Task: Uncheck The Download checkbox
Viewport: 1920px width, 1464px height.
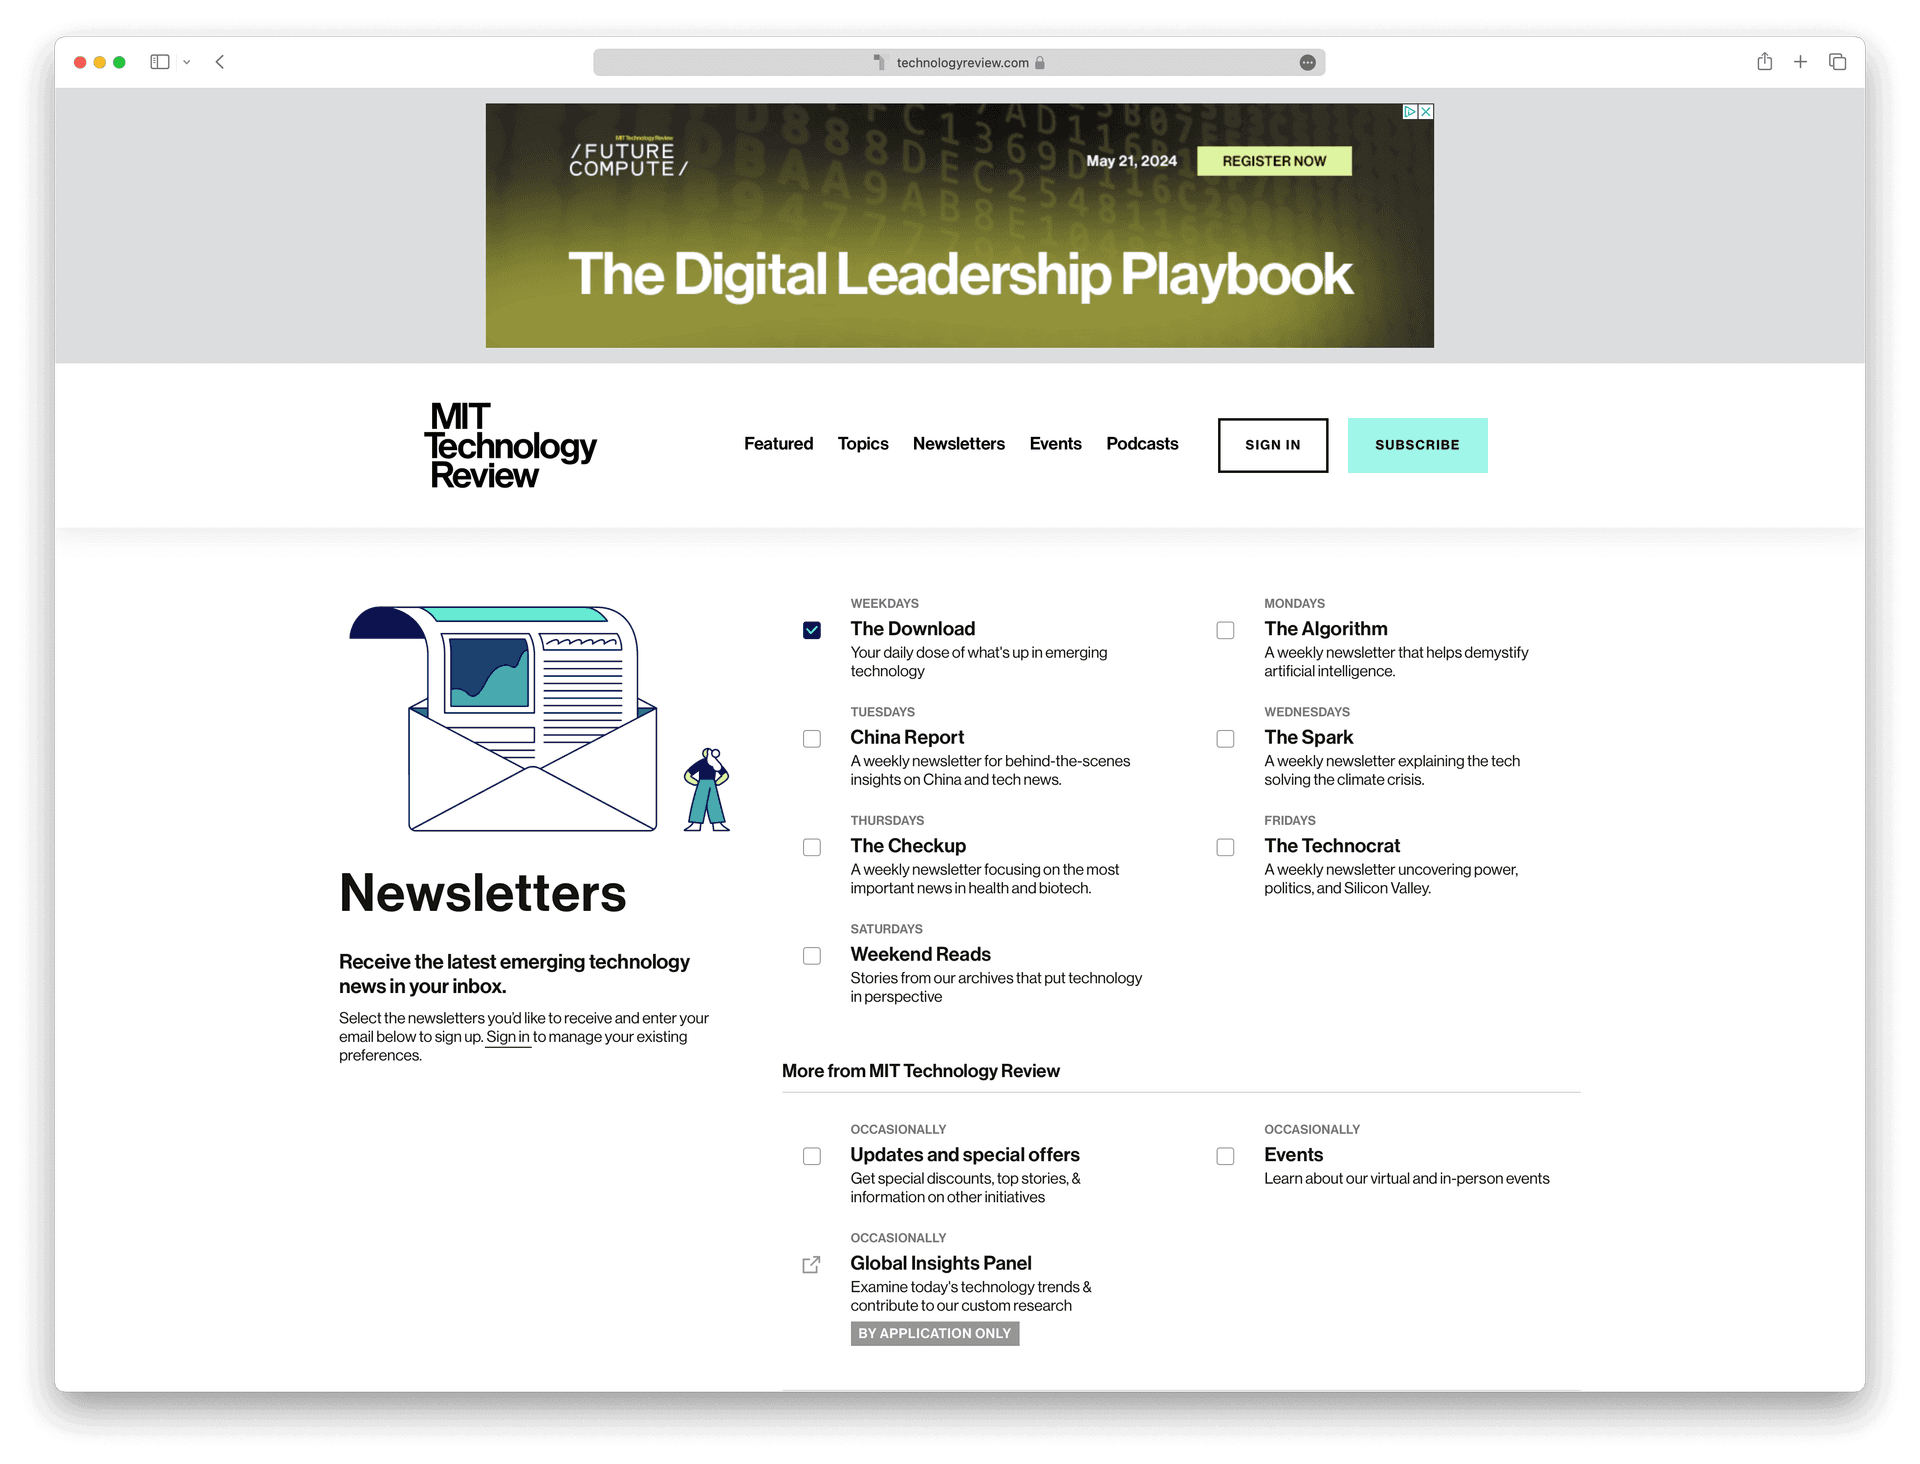Action: pos(812,630)
